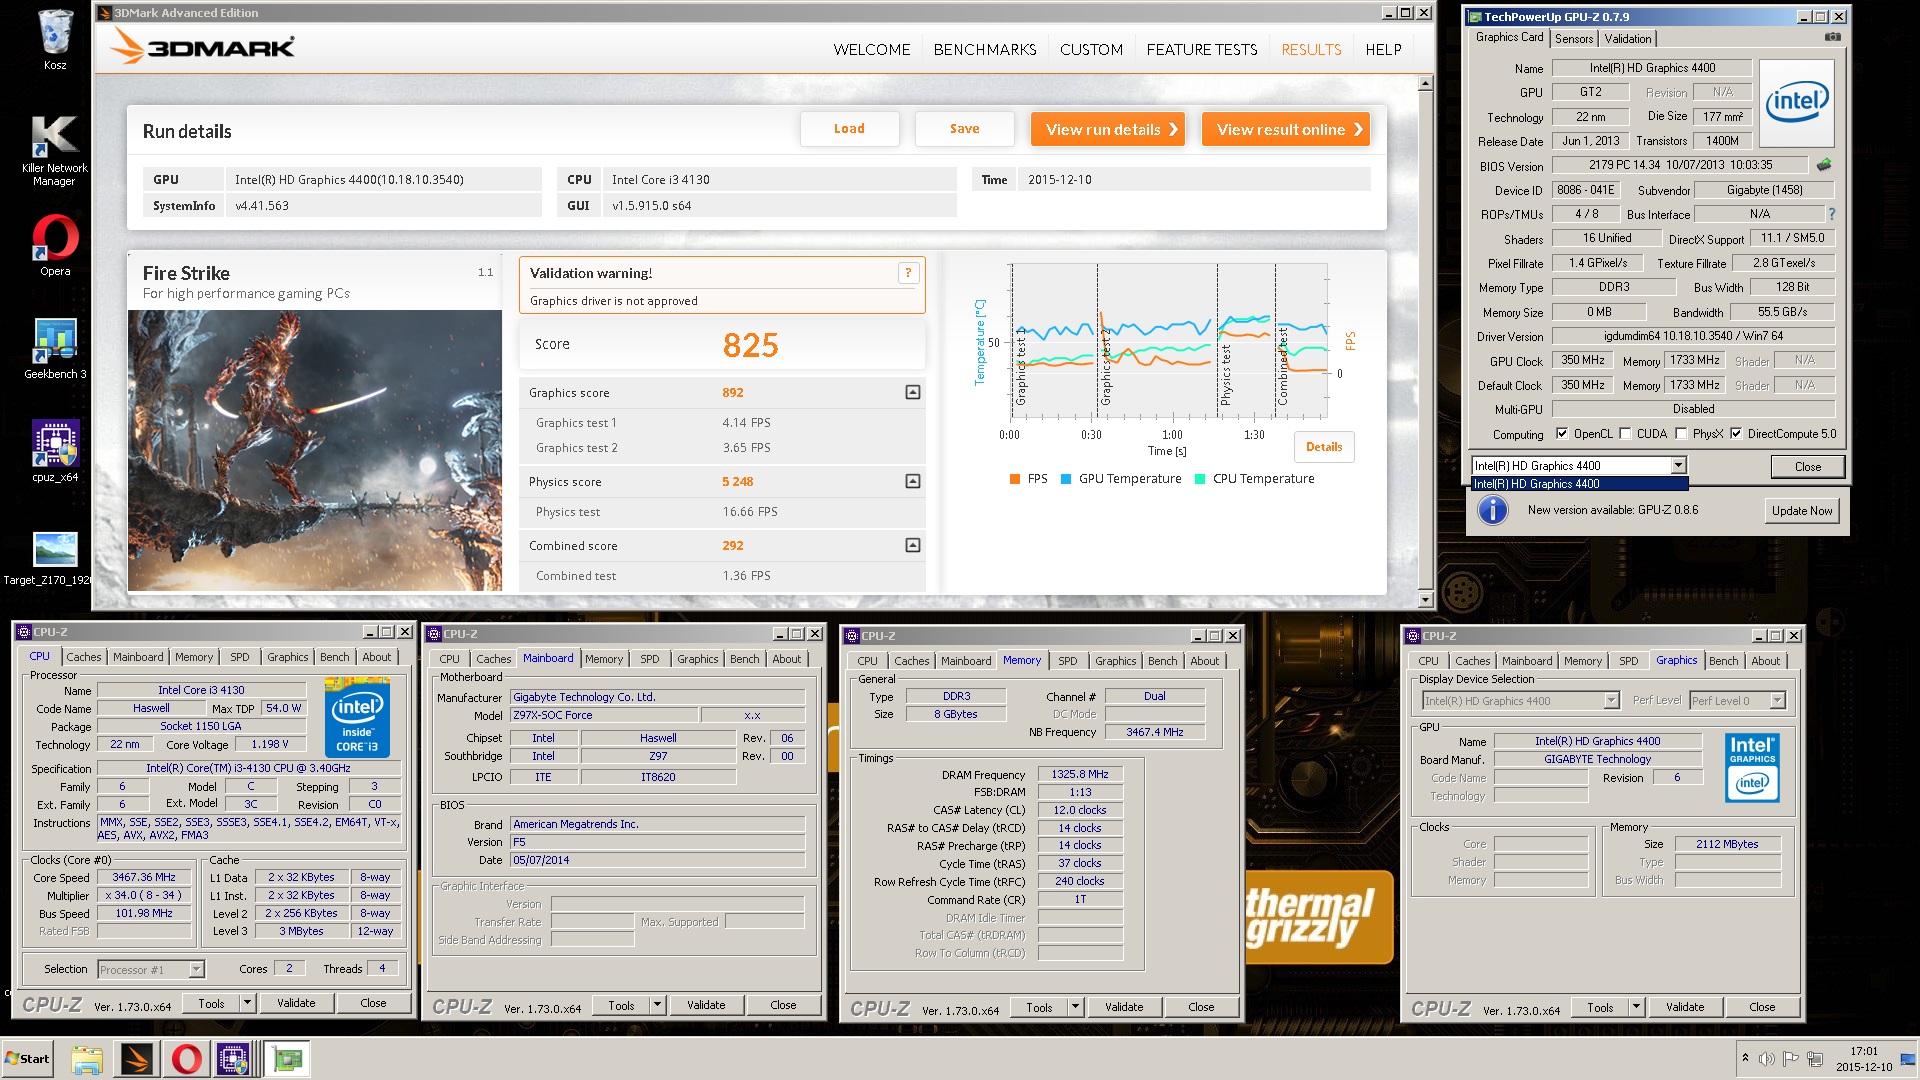Click the Details button under the chart
1920x1080 pixels.
pyautogui.click(x=1324, y=447)
